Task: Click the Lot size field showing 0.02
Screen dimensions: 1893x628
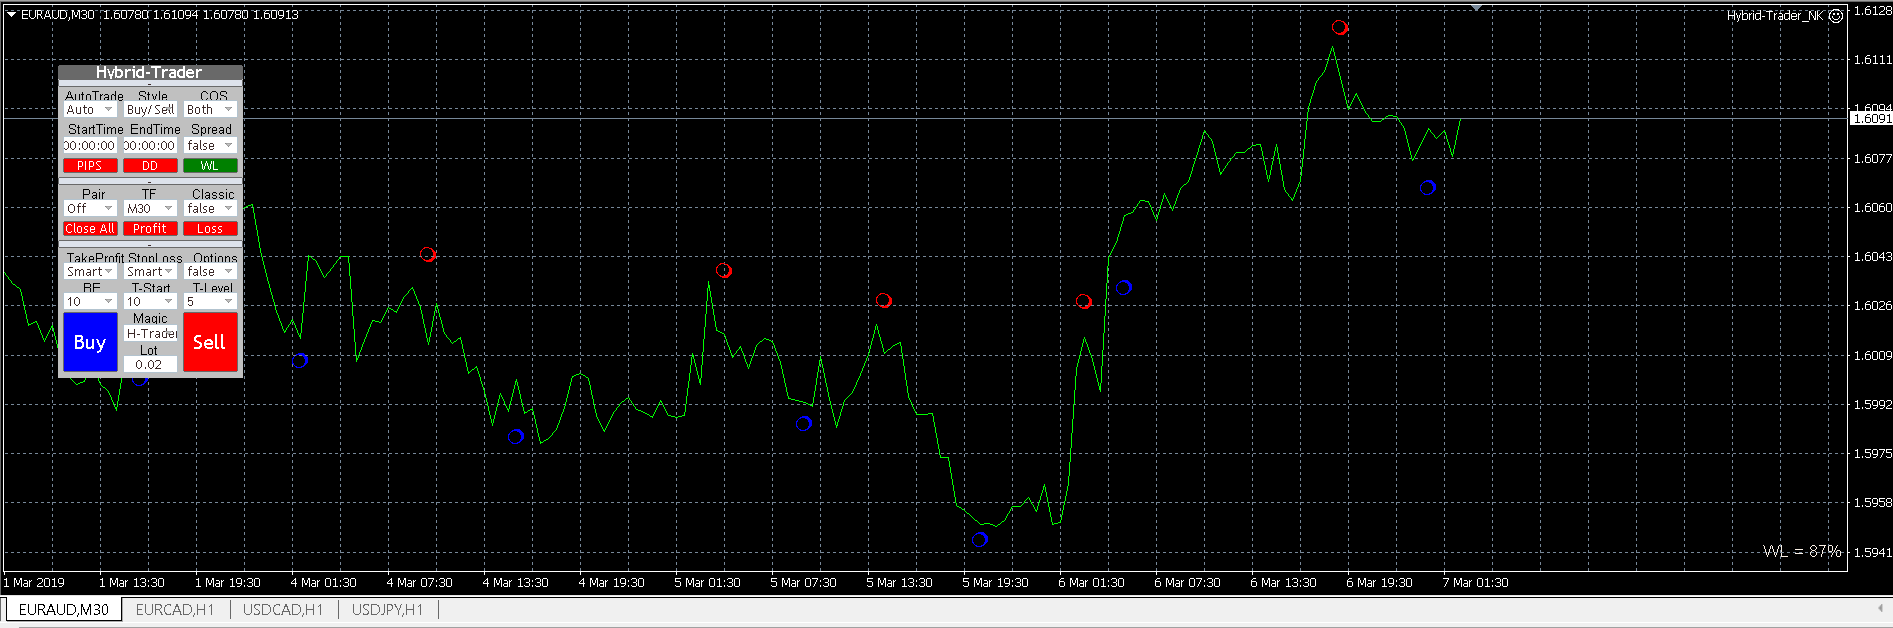Action: (x=150, y=365)
